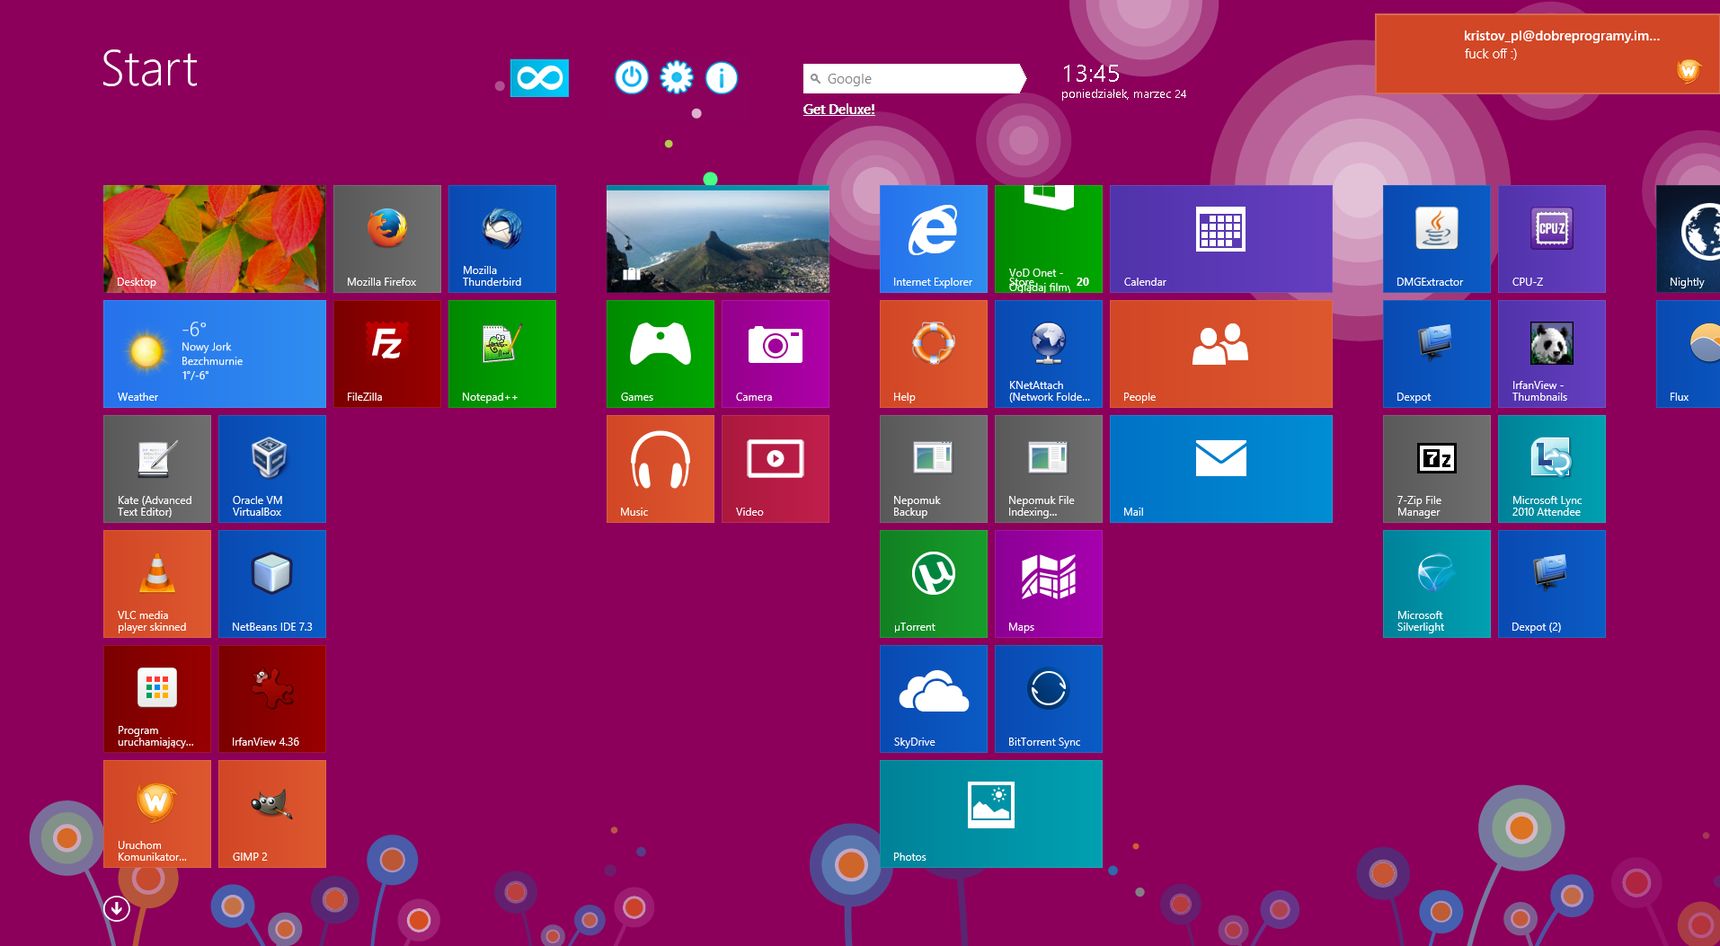The width and height of the screenshot is (1720, 946).
Task: Open the Camera tile
Action: pyautogui.click(x=775, y=354)
